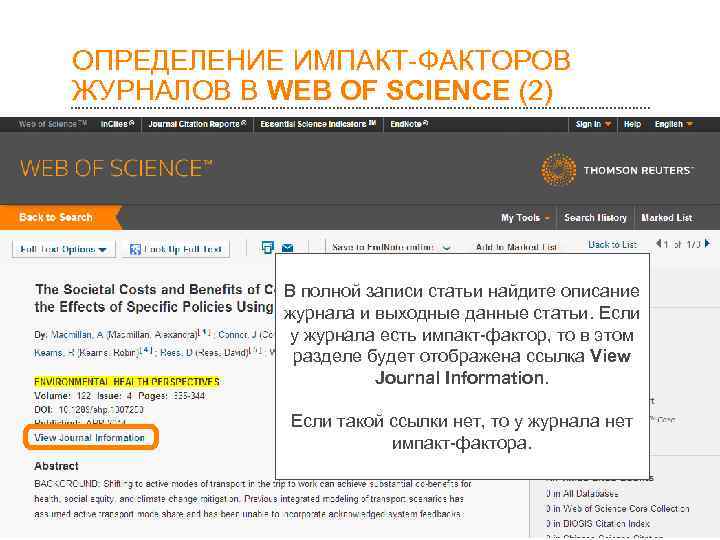The width and height of the screenshot is (720, 540).
Task: Open the Sign In dropdown
Action: [593, 124]
